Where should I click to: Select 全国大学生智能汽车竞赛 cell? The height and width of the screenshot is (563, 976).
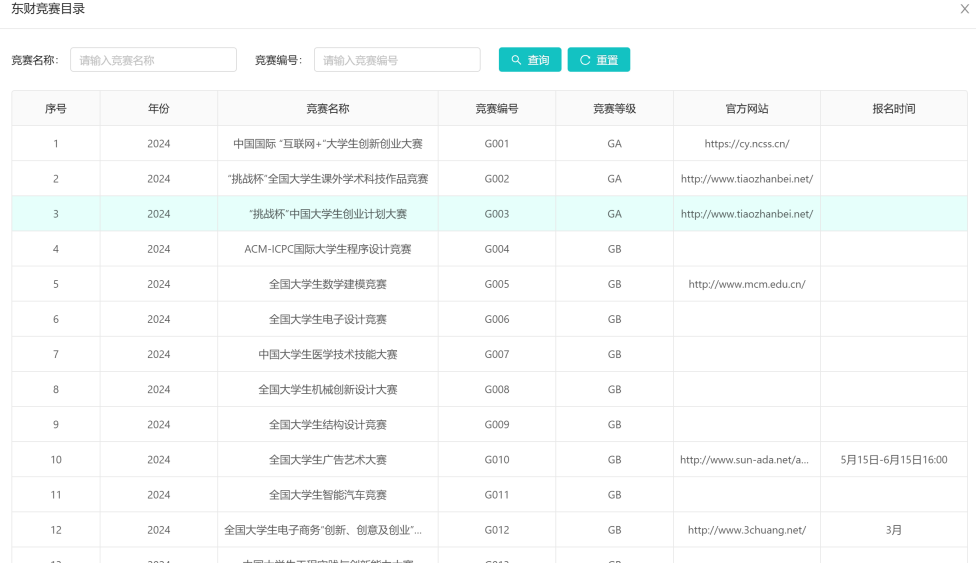click(328, 495)
